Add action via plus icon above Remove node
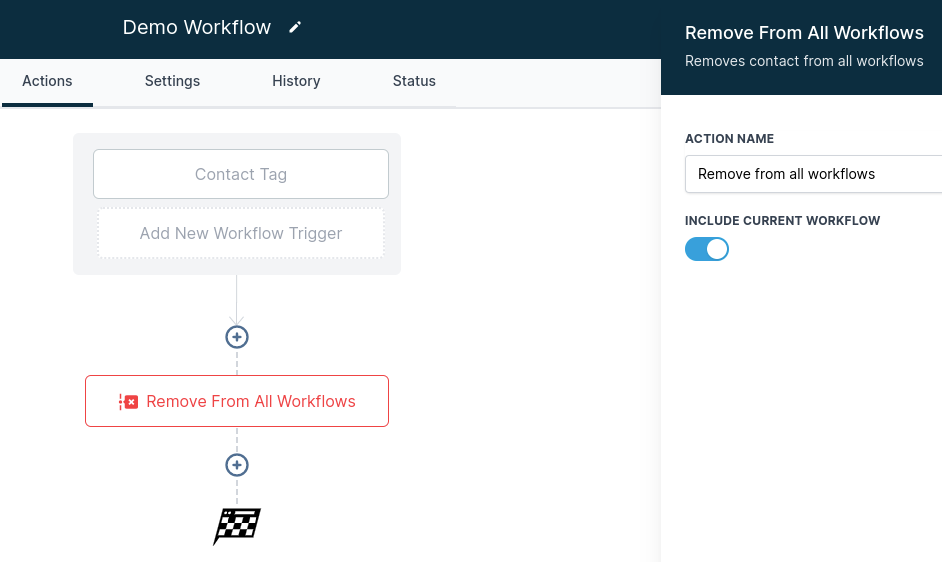The width and height of the screenshot is (942, 562). [237, 337]
